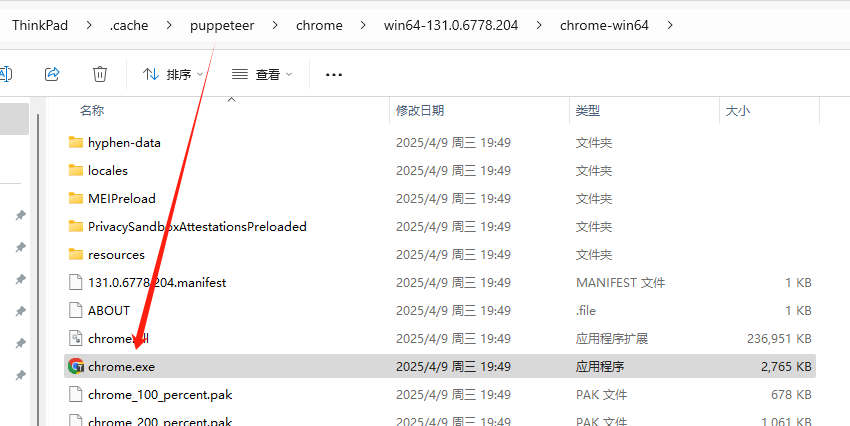Expand chevron after puppeteer breadcrumb

point(275,25)
